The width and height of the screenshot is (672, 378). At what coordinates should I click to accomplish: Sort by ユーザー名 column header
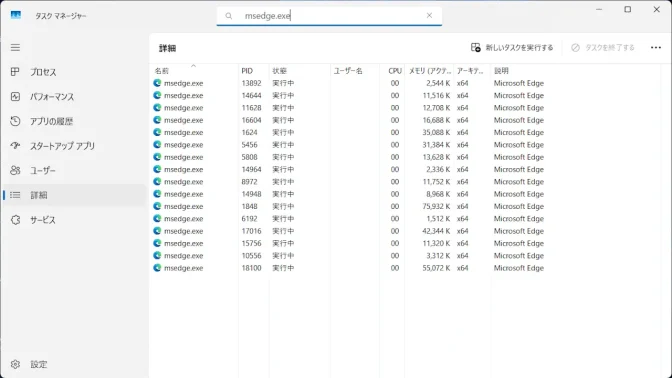355,71
